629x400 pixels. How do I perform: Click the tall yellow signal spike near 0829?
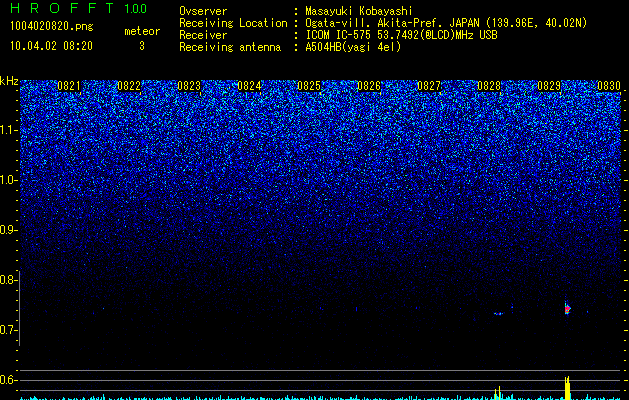tap(567, 388)
